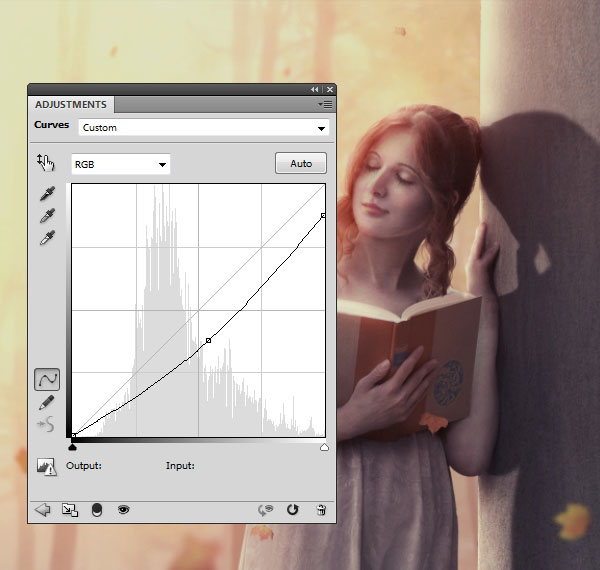Collapse panel with double arrows
This screenshot has width=600, height=570.
[x=315, y=90]
